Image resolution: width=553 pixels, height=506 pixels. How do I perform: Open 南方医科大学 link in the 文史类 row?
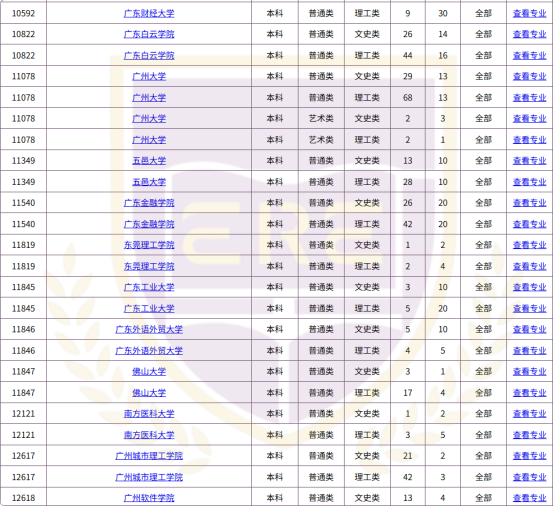[149, 414]
